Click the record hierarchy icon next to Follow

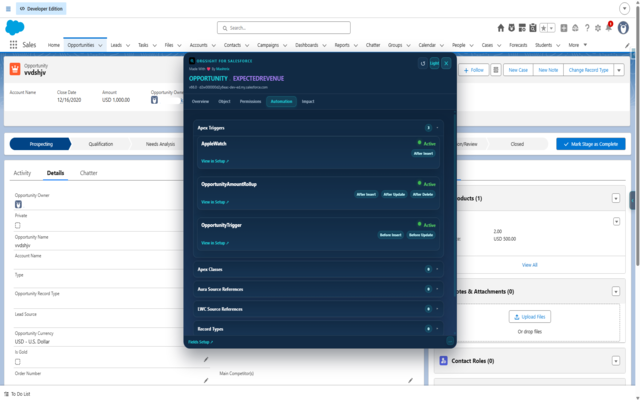pos(496,70)
